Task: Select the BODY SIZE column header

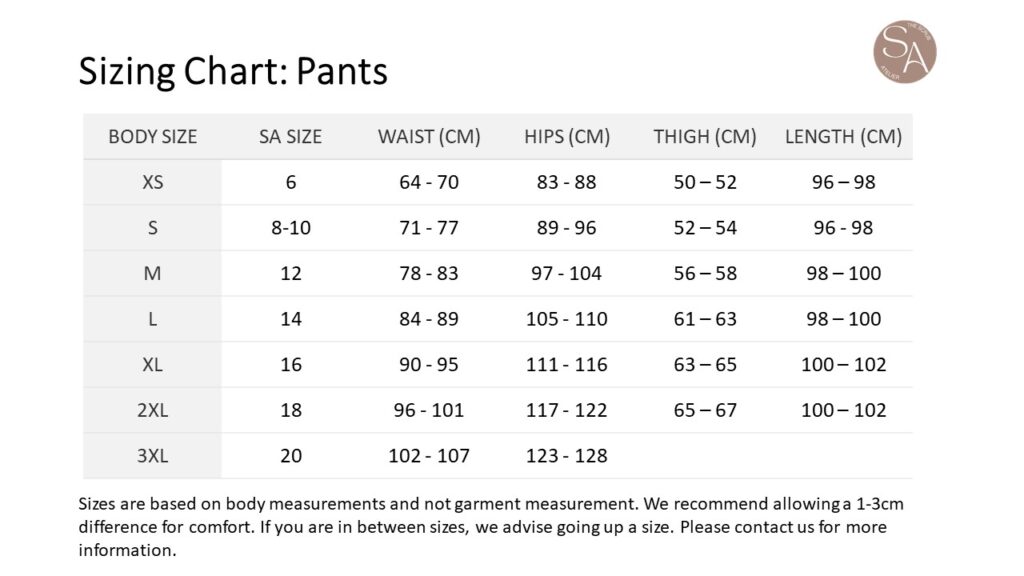Action: click(152, 137)
